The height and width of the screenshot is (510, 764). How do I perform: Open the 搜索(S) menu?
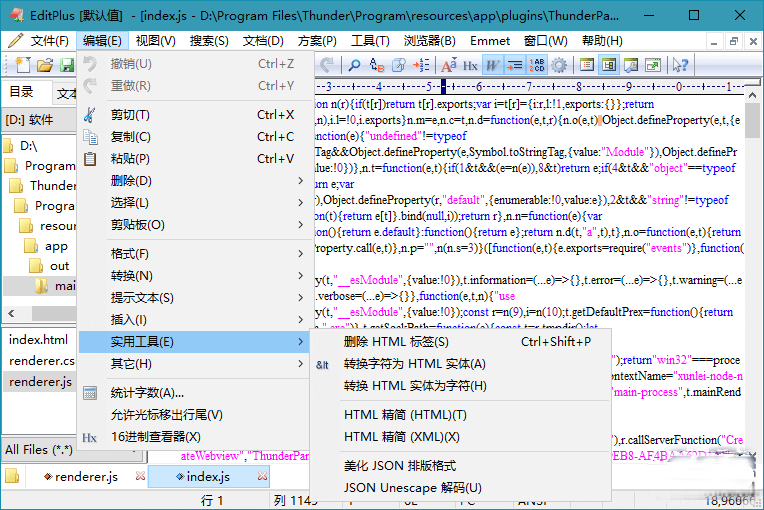point(209,41)
